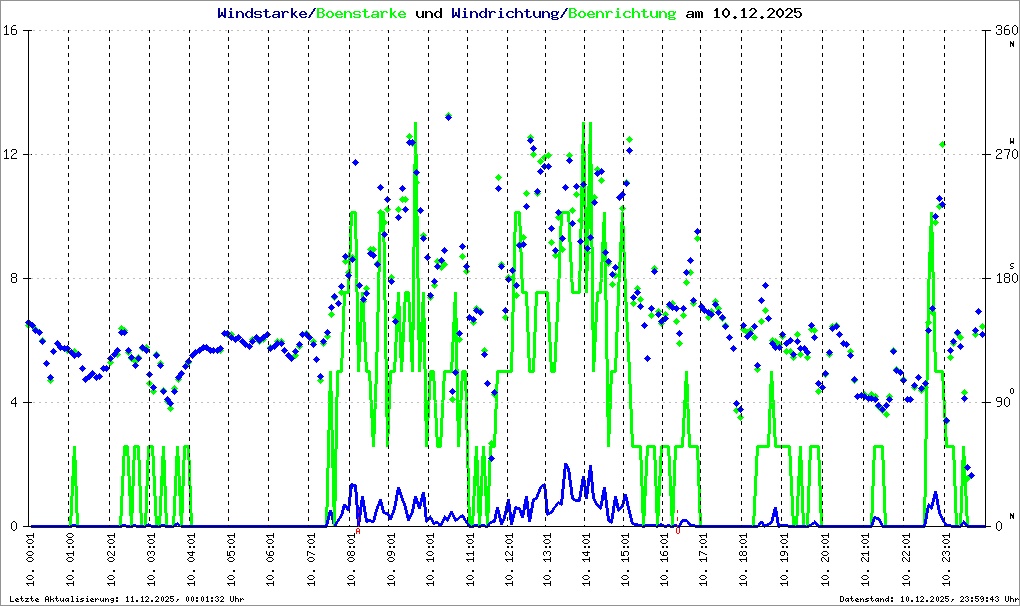Viewport: 1020px width, 606px height.
Task: Click the "360" direction axis label
Action: click(x=1006, y=31)
